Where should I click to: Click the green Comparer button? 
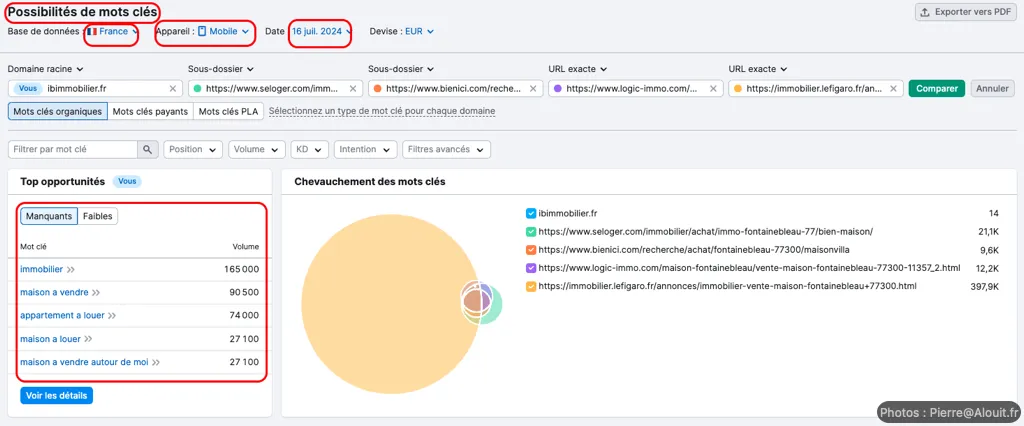[936, 88]
